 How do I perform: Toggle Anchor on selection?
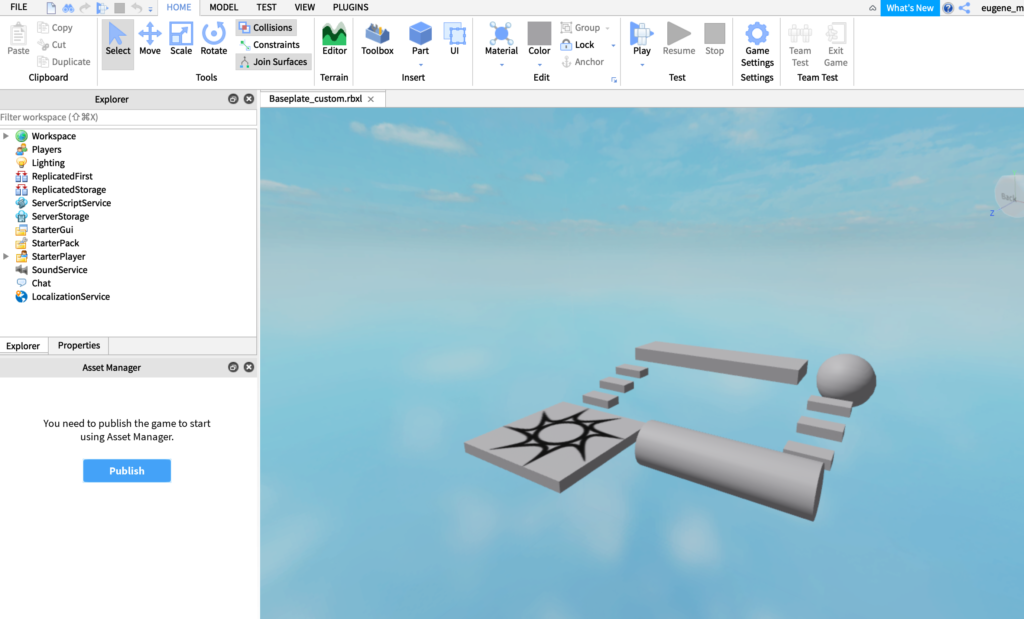coord(583,61)
